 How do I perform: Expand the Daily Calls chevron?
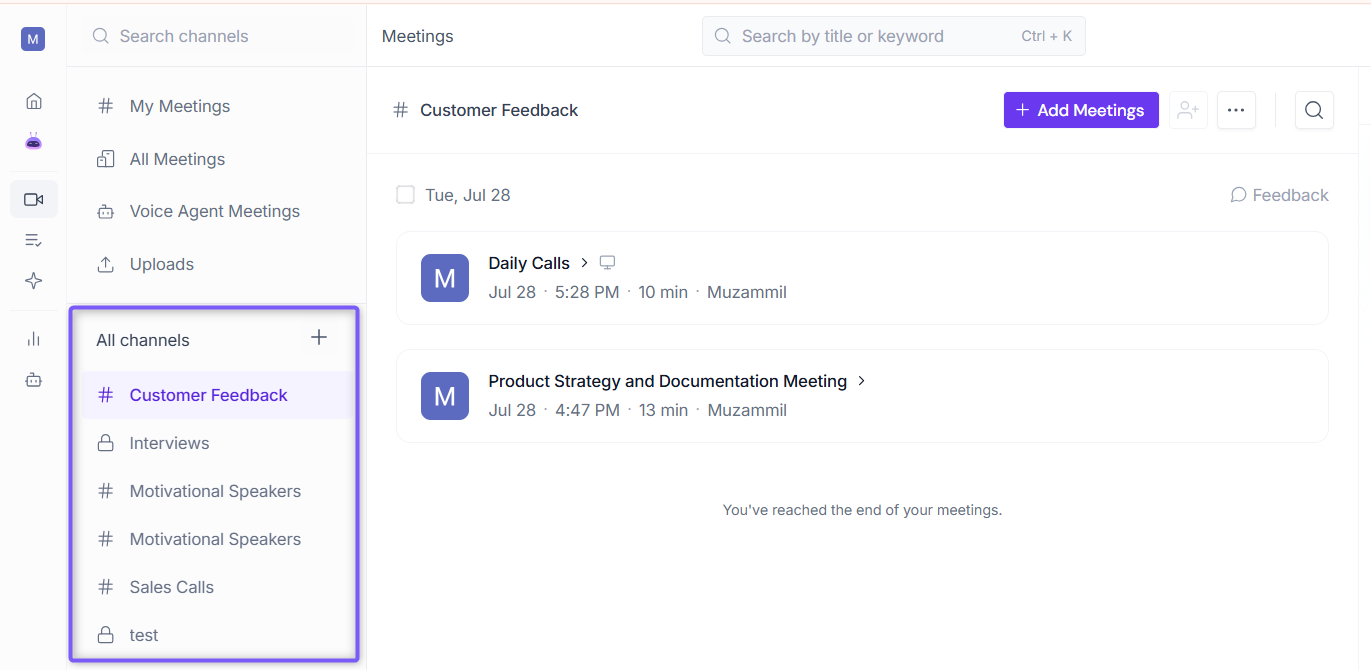pyautogui.click(x=584, y=263)
